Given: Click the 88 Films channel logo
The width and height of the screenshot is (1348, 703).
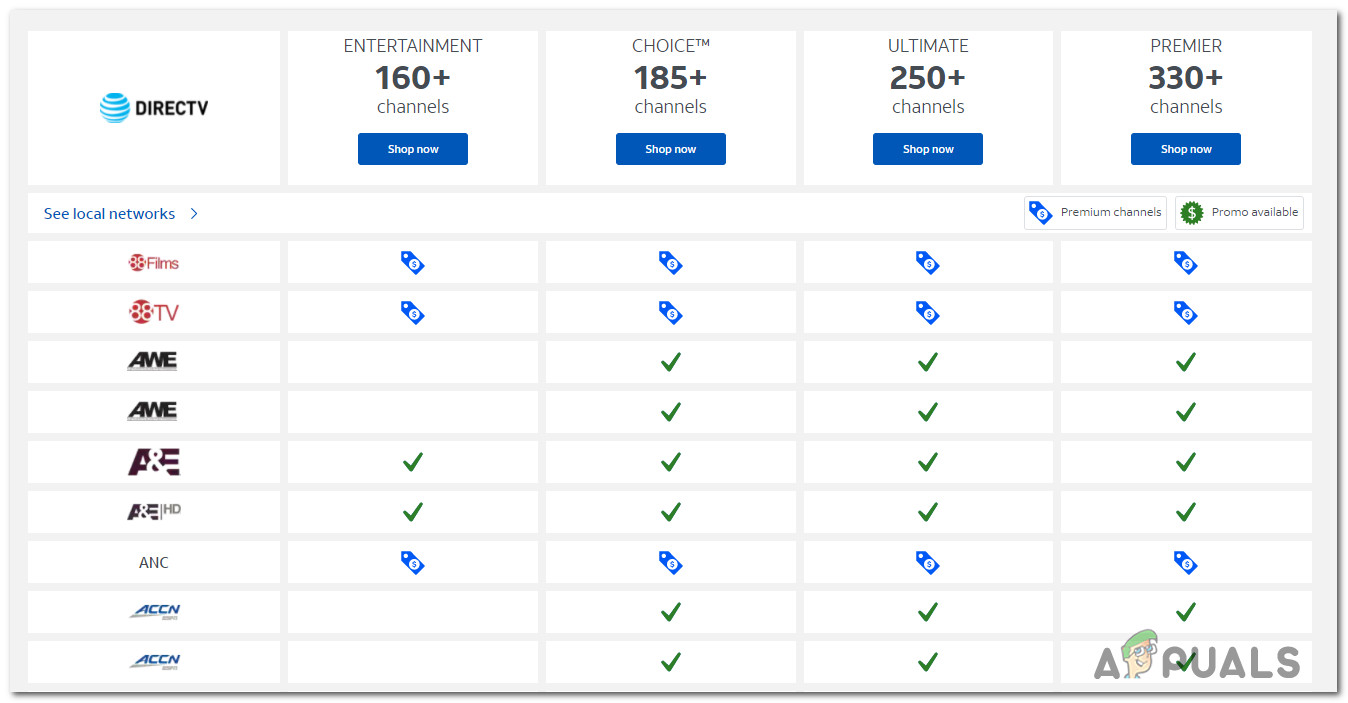Looking at the screenshot, I should tap(154, 263).
